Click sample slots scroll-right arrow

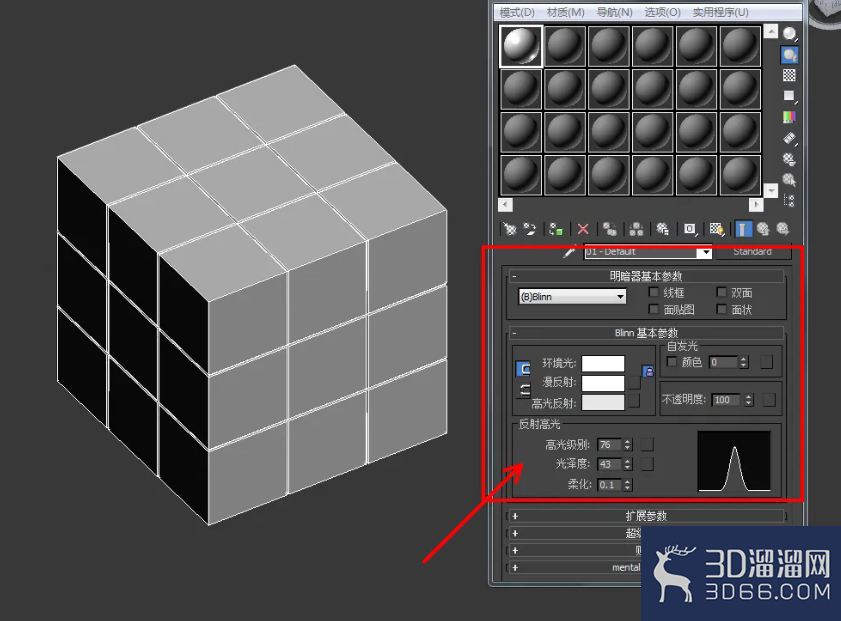[756, 205]
